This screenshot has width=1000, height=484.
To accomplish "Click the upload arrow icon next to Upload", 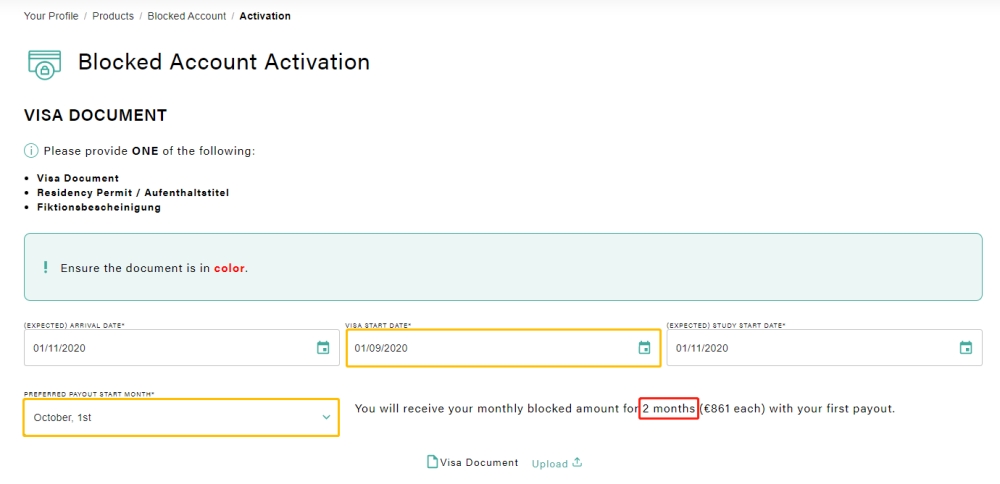I will (577, 462).
